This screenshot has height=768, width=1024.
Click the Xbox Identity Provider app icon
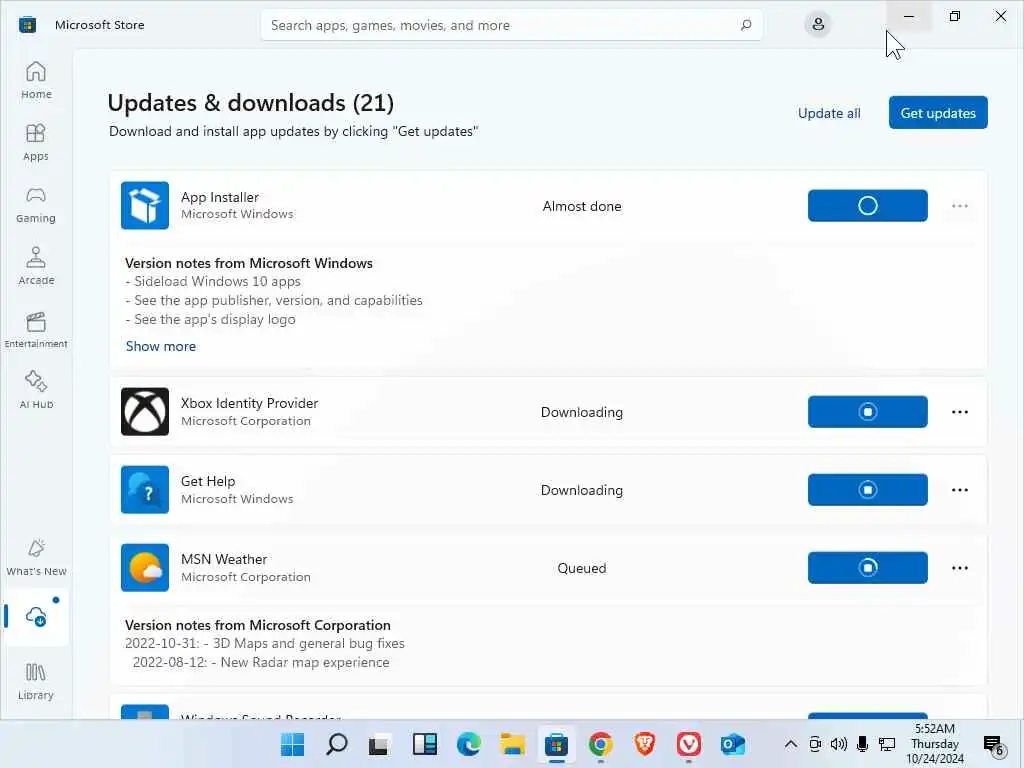(x=145, y=411)
